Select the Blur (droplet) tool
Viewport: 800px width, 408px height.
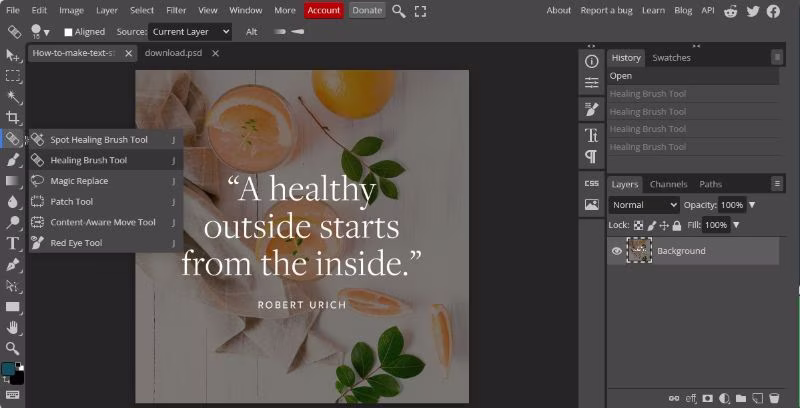click(x=13, y=202)
